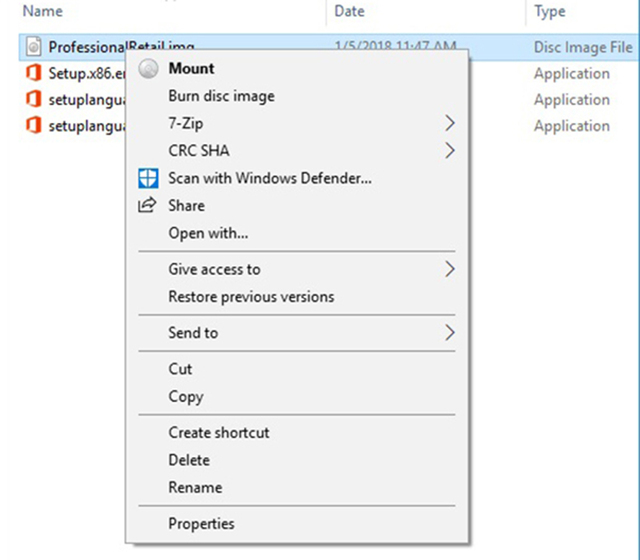This screenshot has width=640, height=560.
Task: Sort by the Name column header
Action: coord(42,11)
